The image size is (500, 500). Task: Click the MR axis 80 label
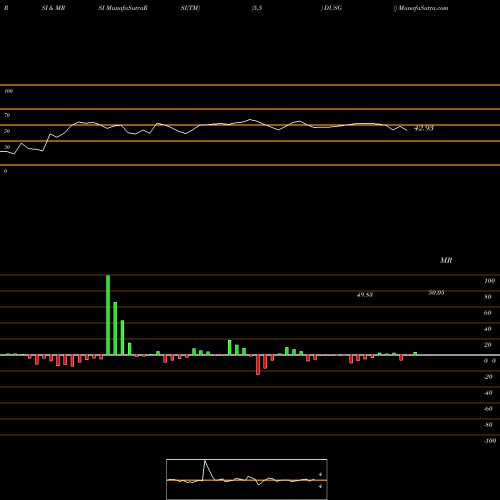pos(488,297)
